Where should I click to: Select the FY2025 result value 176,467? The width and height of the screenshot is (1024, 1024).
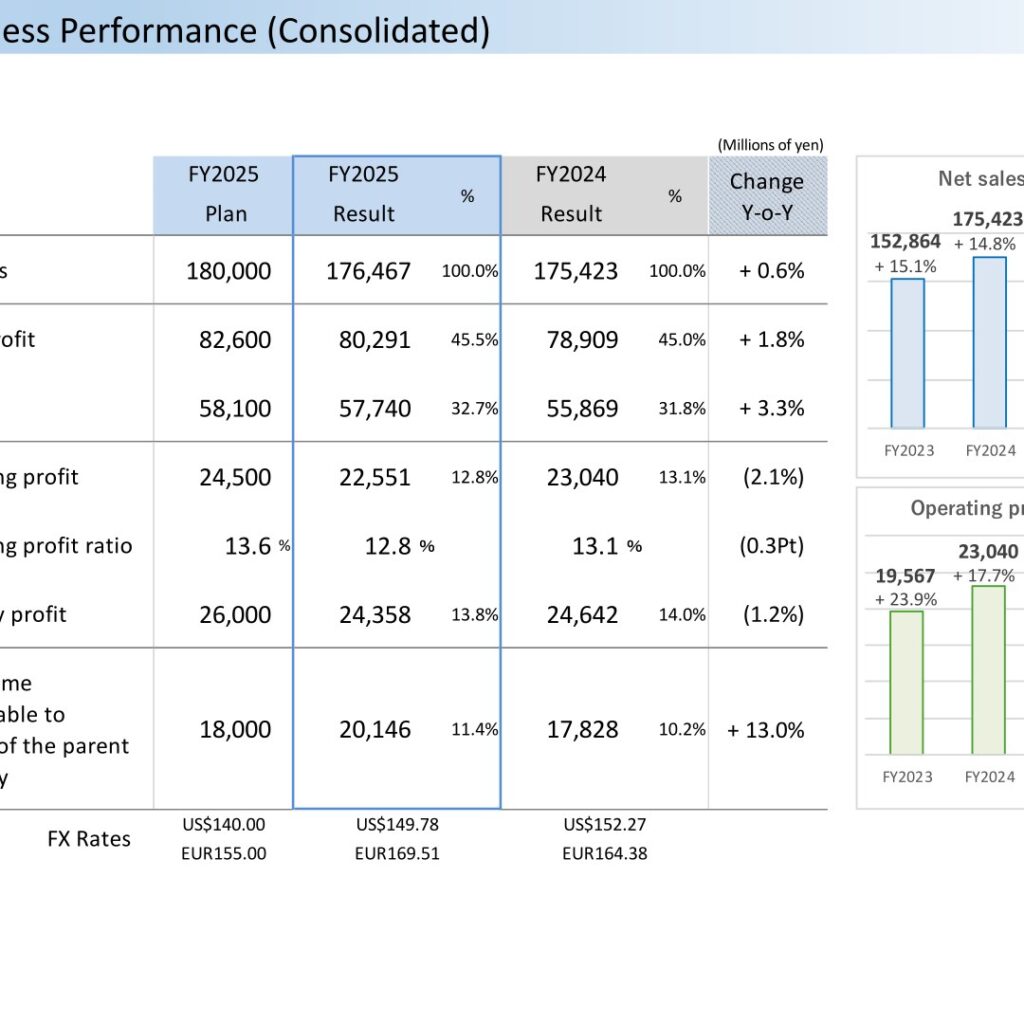(x=368, y=271)
